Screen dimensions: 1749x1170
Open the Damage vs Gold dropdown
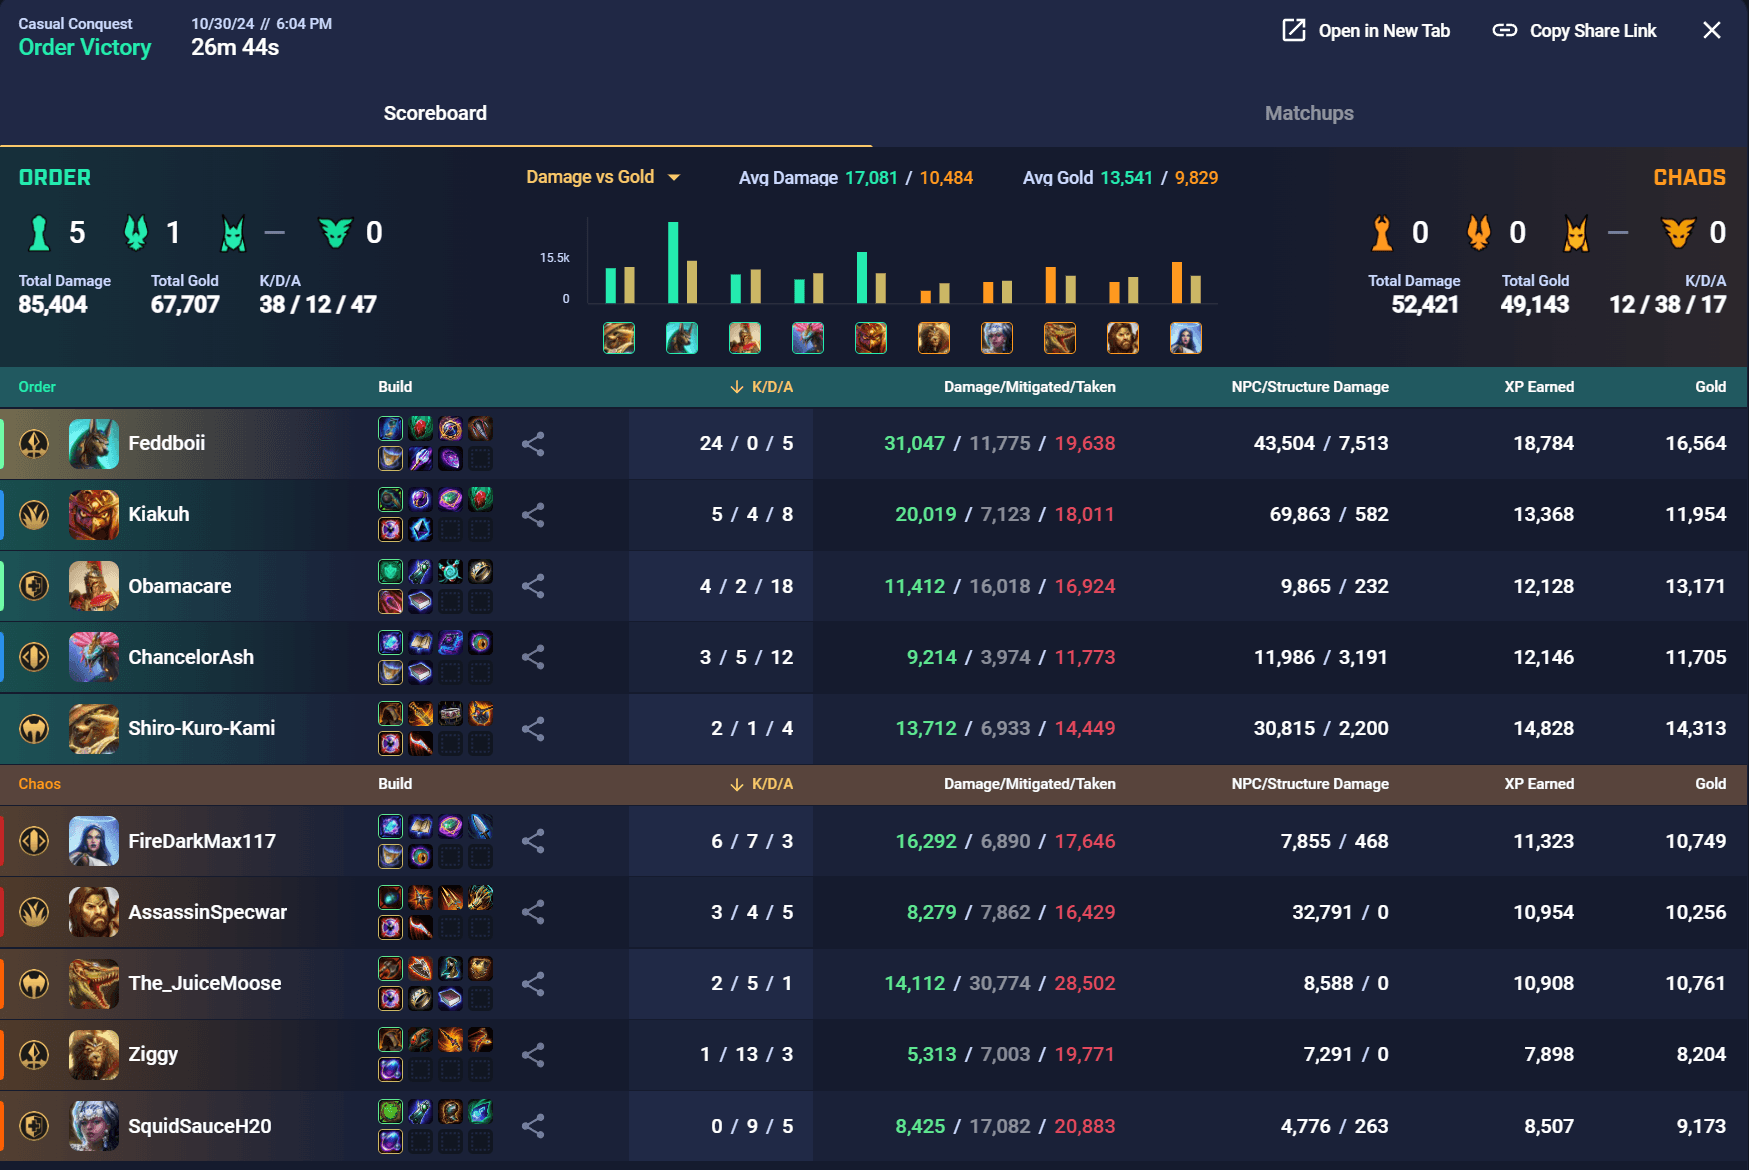tap(603, 177)
